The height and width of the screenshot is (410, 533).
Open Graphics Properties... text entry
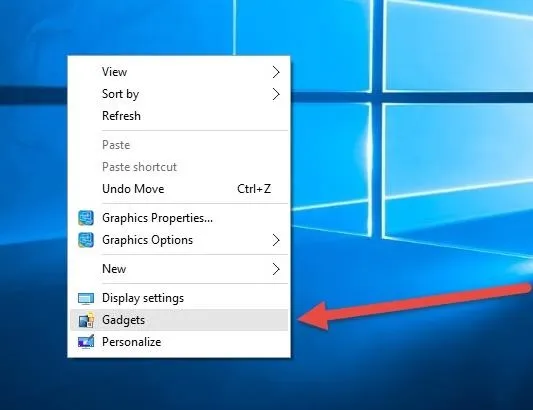(157, 218)
